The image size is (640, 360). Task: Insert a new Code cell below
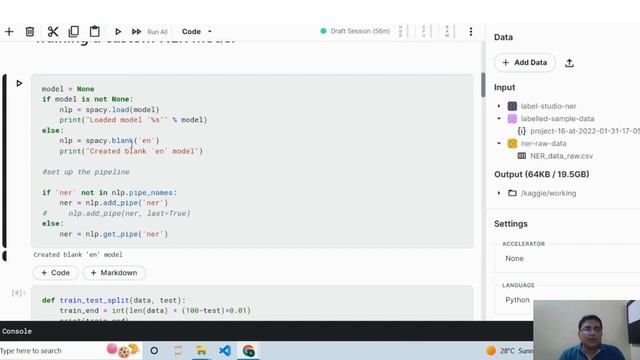56,273
